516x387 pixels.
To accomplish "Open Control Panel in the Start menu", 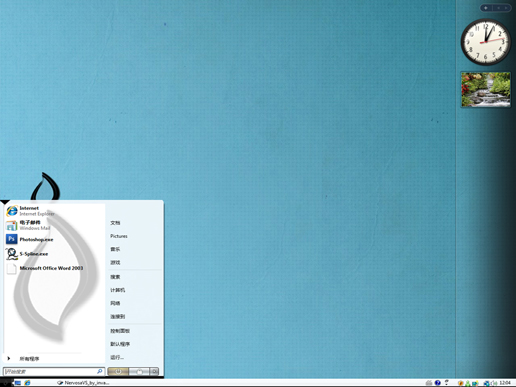I will coord(120,331).
